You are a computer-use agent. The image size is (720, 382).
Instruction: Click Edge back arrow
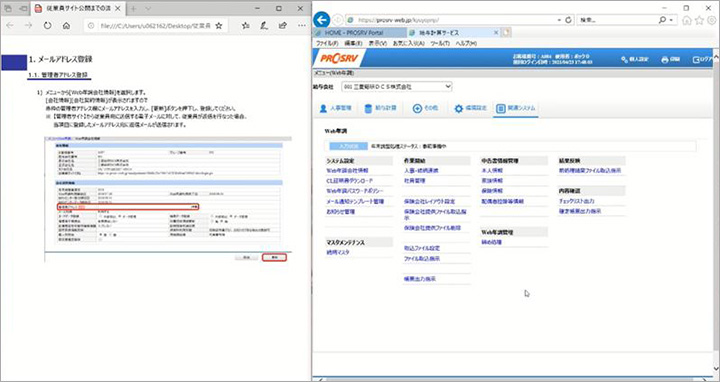9,26
